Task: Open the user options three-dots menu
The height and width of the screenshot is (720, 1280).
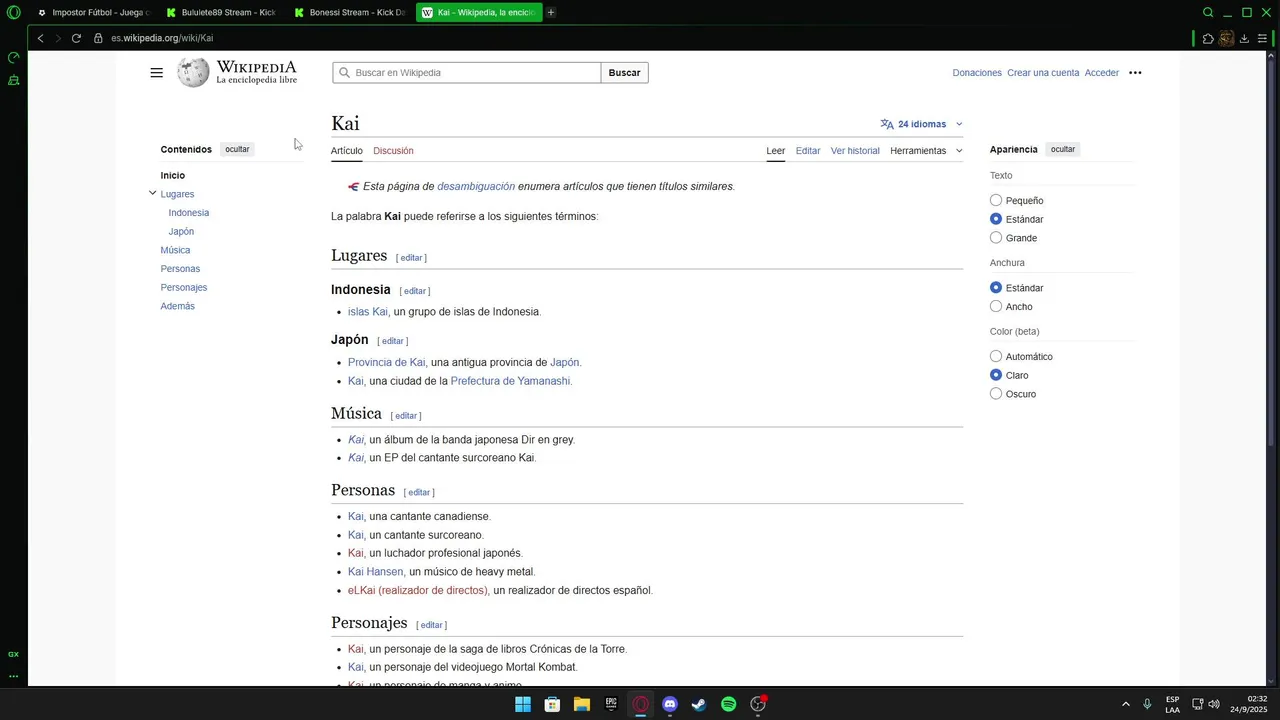Action: click(x=1135, y=73)
